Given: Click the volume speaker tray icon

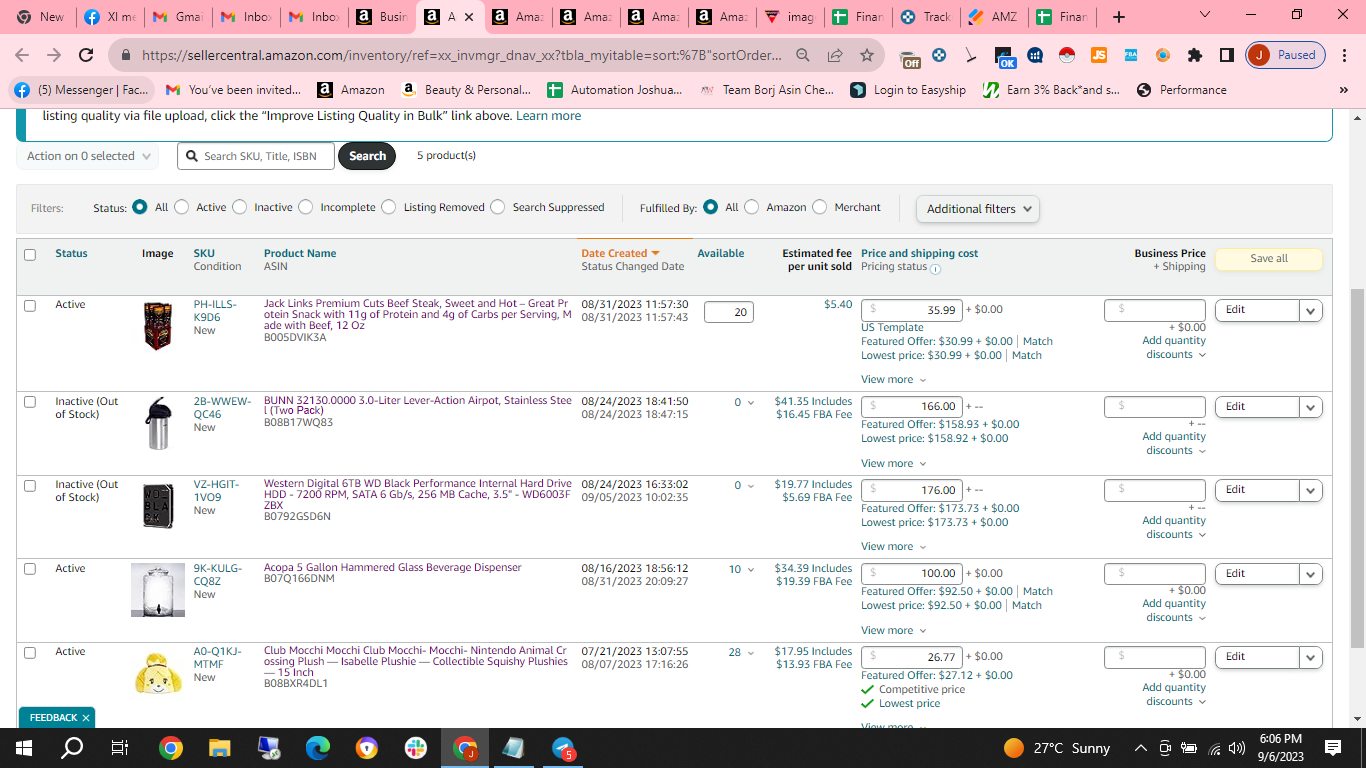Looking at the screenshot, I should point(1236,748).
